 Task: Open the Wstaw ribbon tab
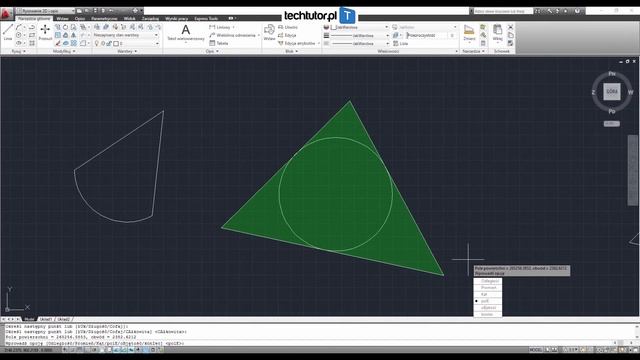point(62,18)
